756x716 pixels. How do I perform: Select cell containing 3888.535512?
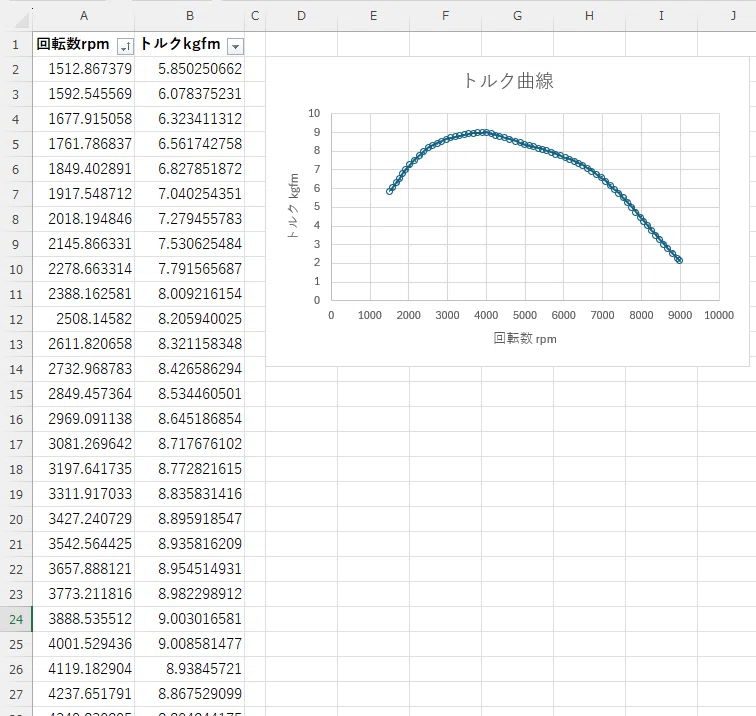tap(84, 619)
